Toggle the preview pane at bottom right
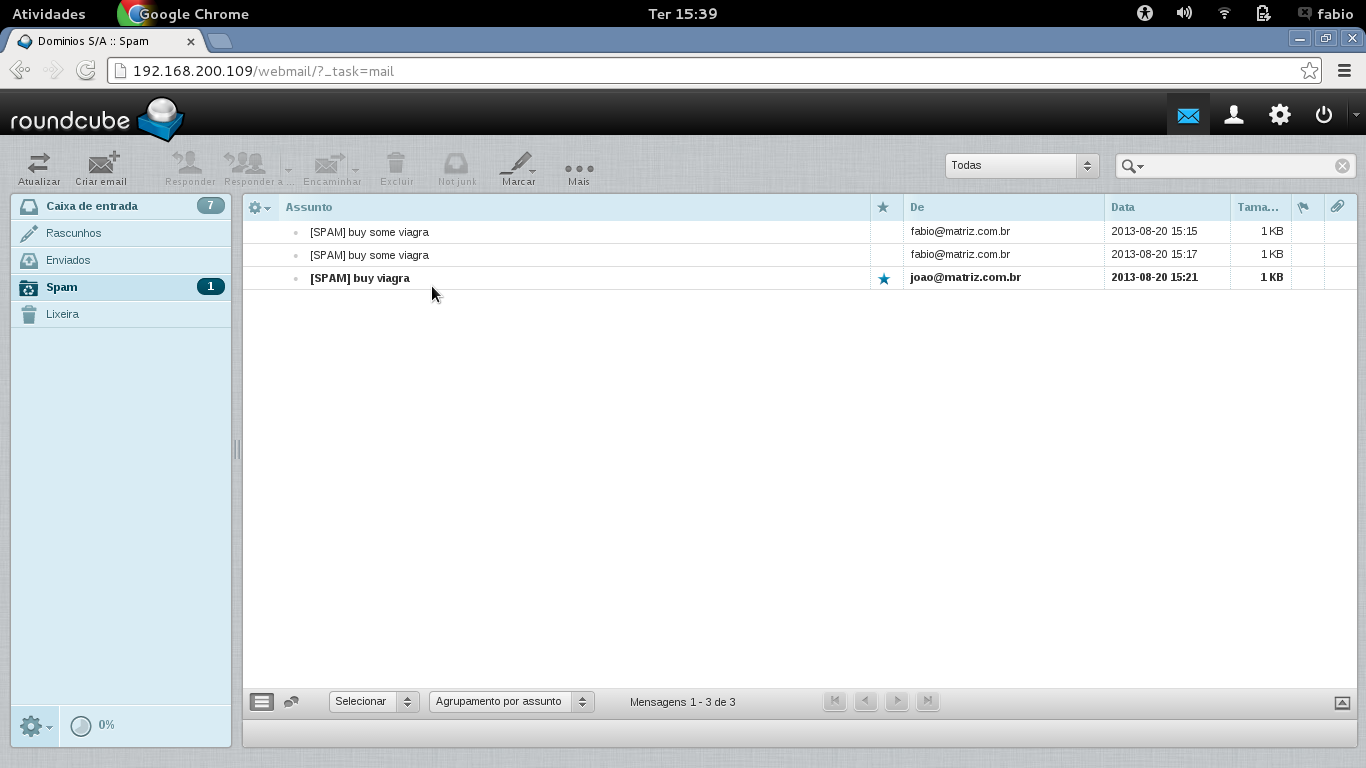The width and height of the screenshot is (1366, 768). click(x=1342, y=703)
